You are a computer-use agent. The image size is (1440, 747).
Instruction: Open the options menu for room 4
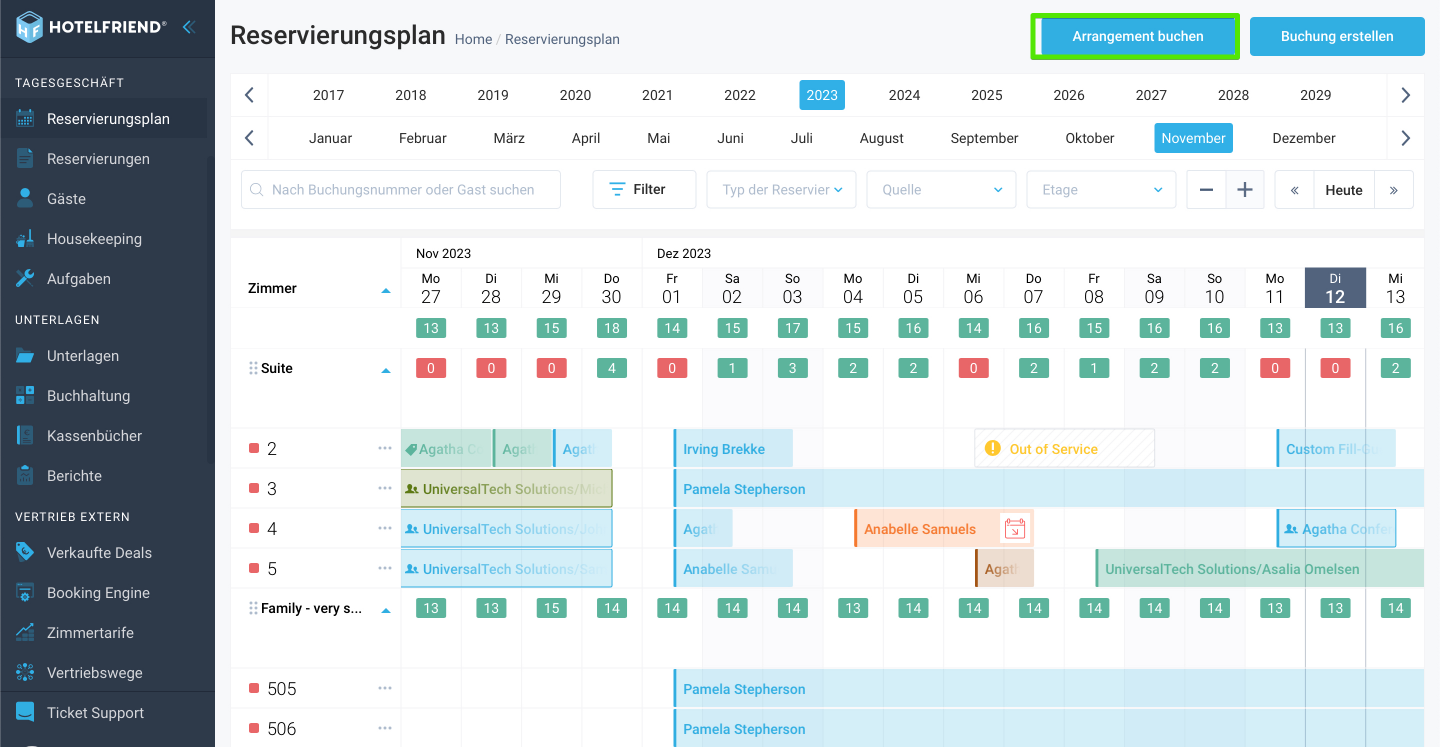385,528
